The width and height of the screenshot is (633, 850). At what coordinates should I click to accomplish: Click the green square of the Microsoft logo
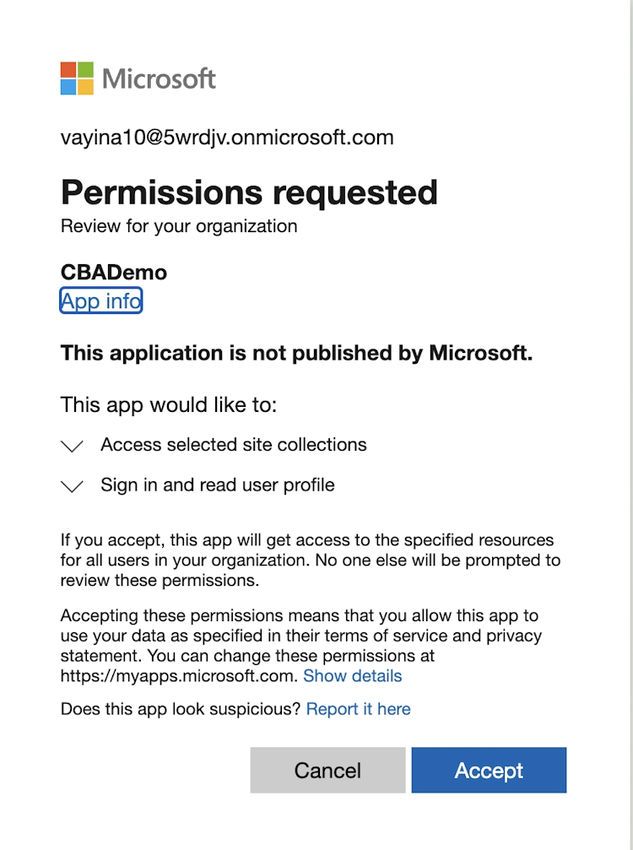coord(85,68)
